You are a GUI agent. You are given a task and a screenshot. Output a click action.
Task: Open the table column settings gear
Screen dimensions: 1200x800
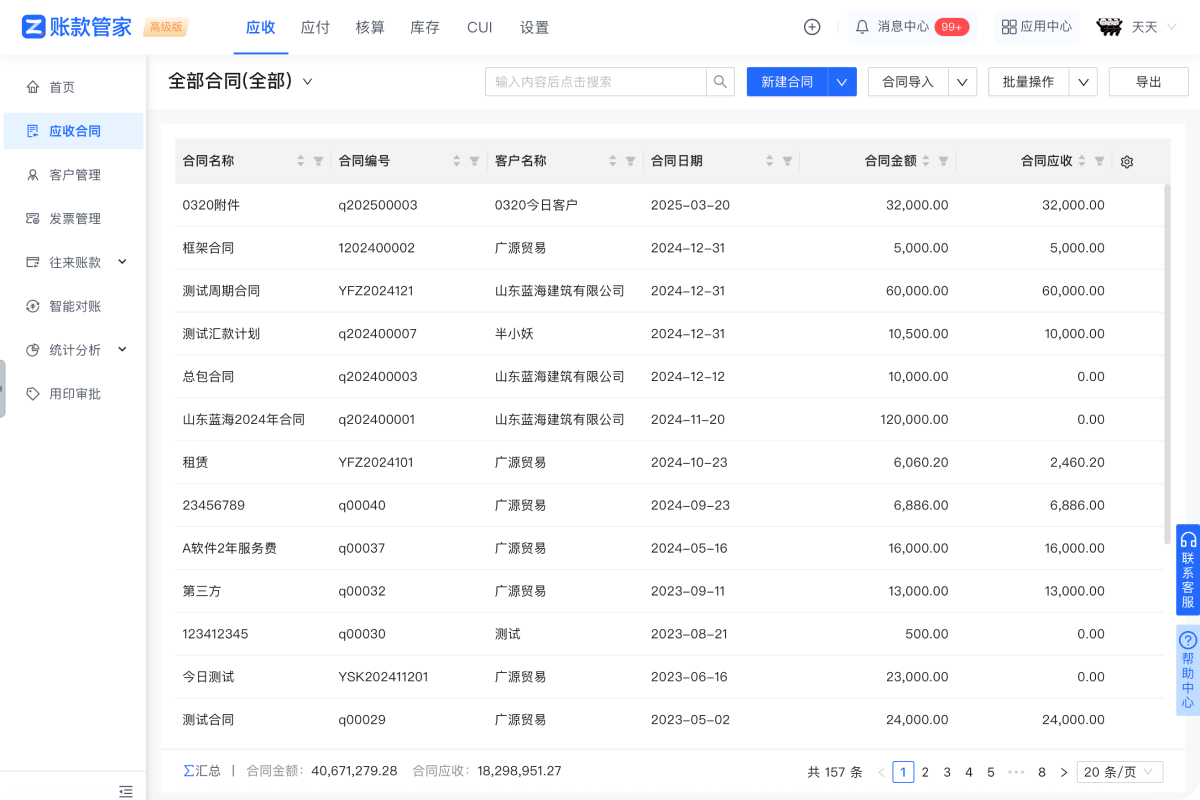(1127, 161)
